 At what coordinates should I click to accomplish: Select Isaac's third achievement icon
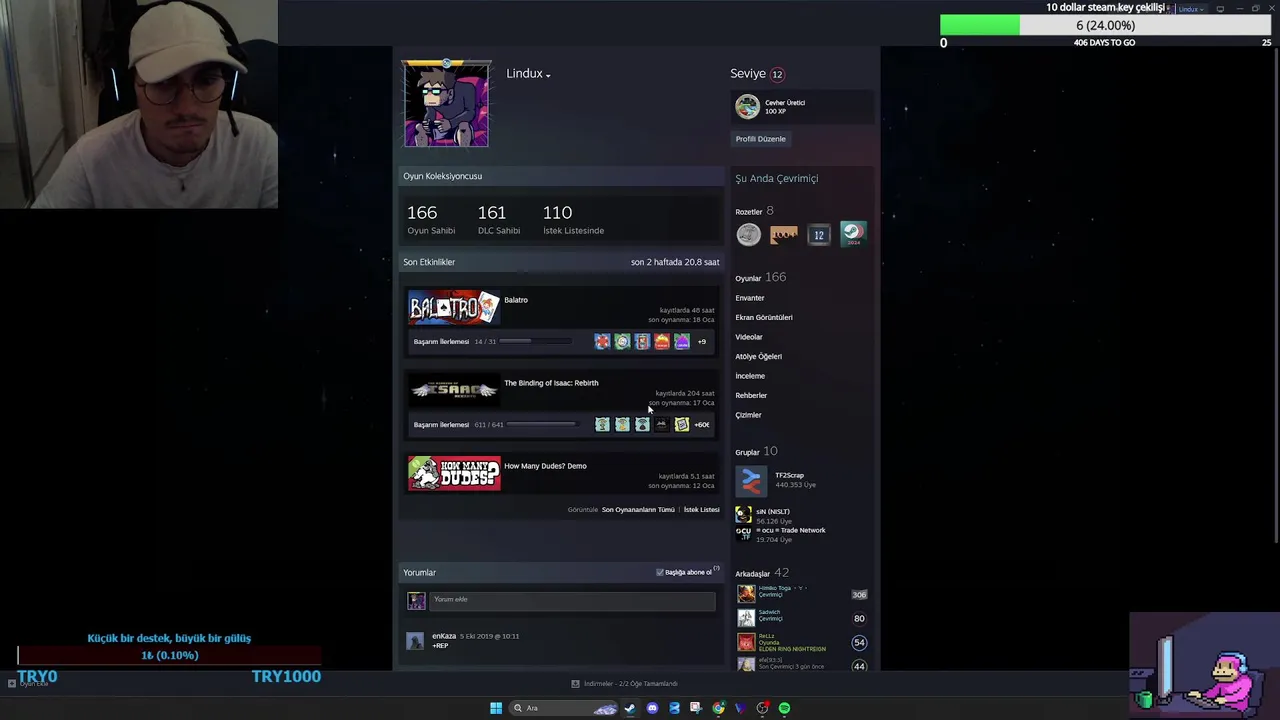point(642,425)
